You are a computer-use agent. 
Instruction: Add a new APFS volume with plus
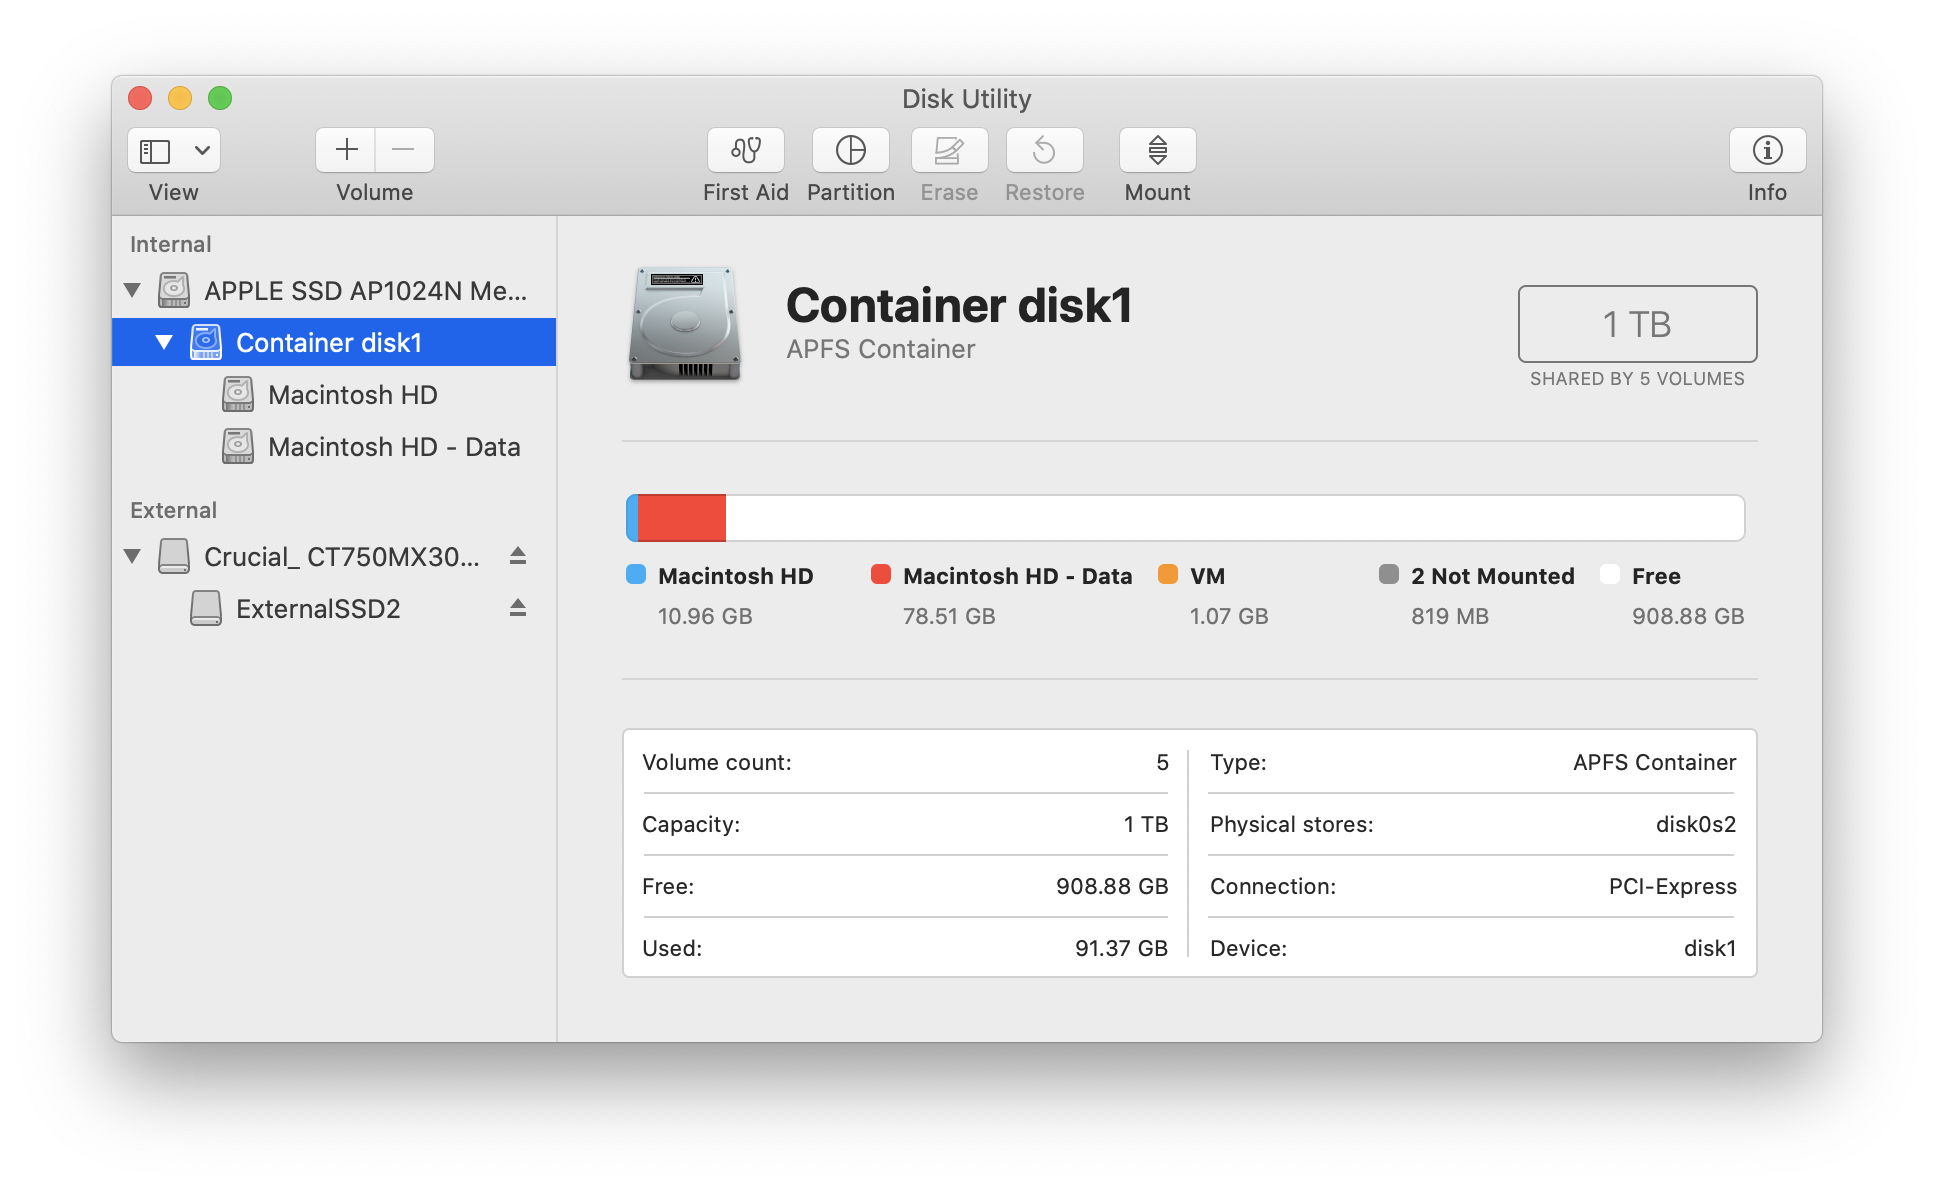346,150
